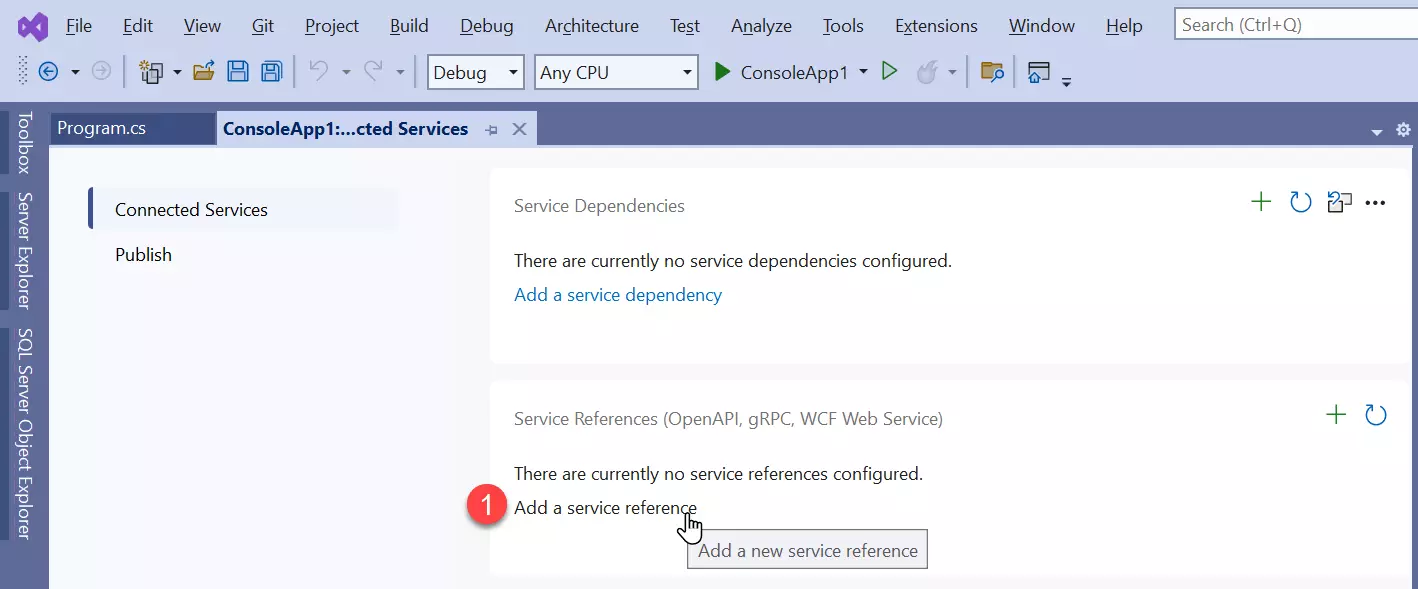Open Service Dependencies more options ellipsis

coord(1375,203)
